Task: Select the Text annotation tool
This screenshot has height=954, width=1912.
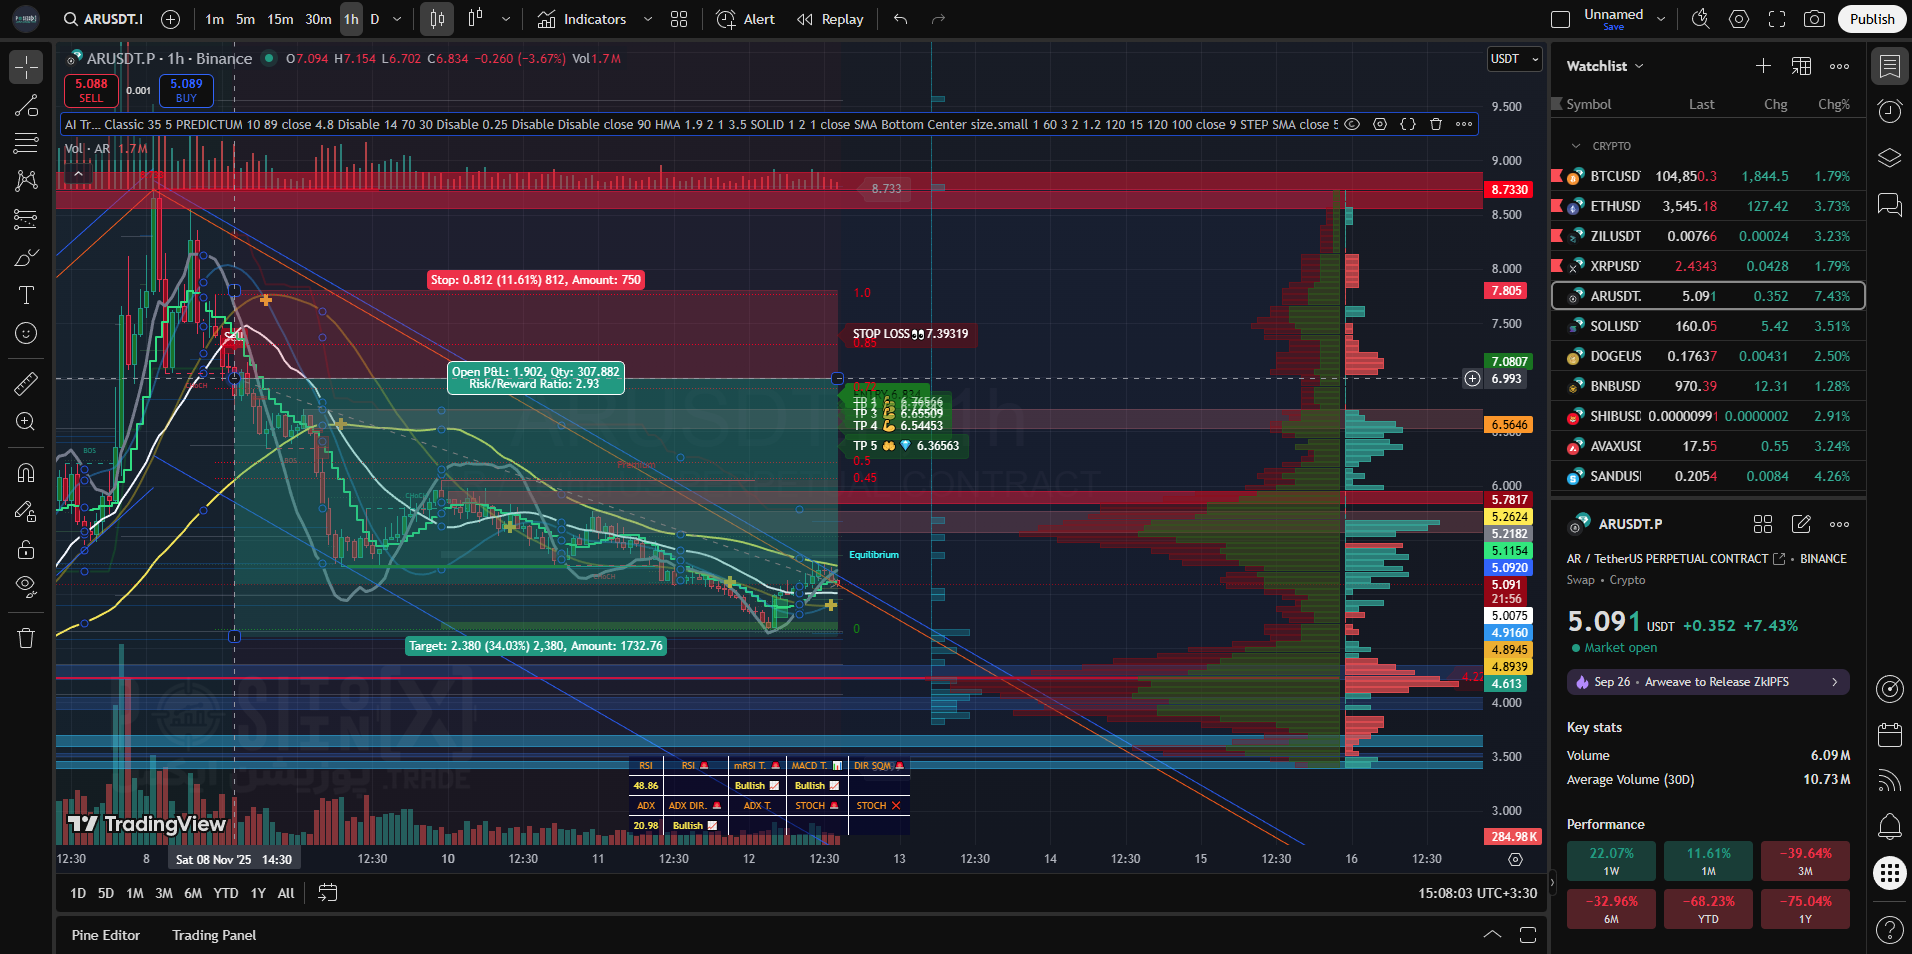Action: (26, 295)
